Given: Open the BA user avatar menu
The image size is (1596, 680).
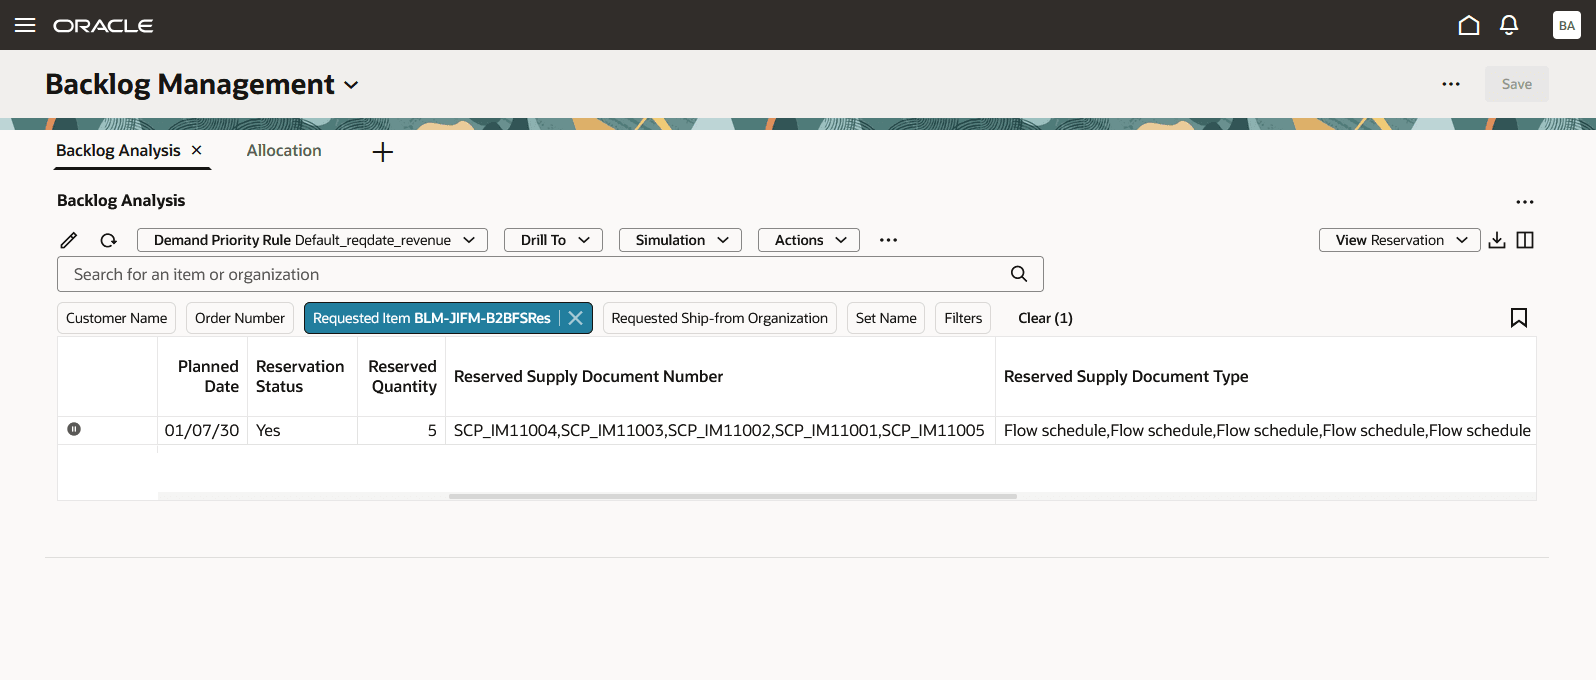Looking at the screenshot, I should coord(1567,25).
